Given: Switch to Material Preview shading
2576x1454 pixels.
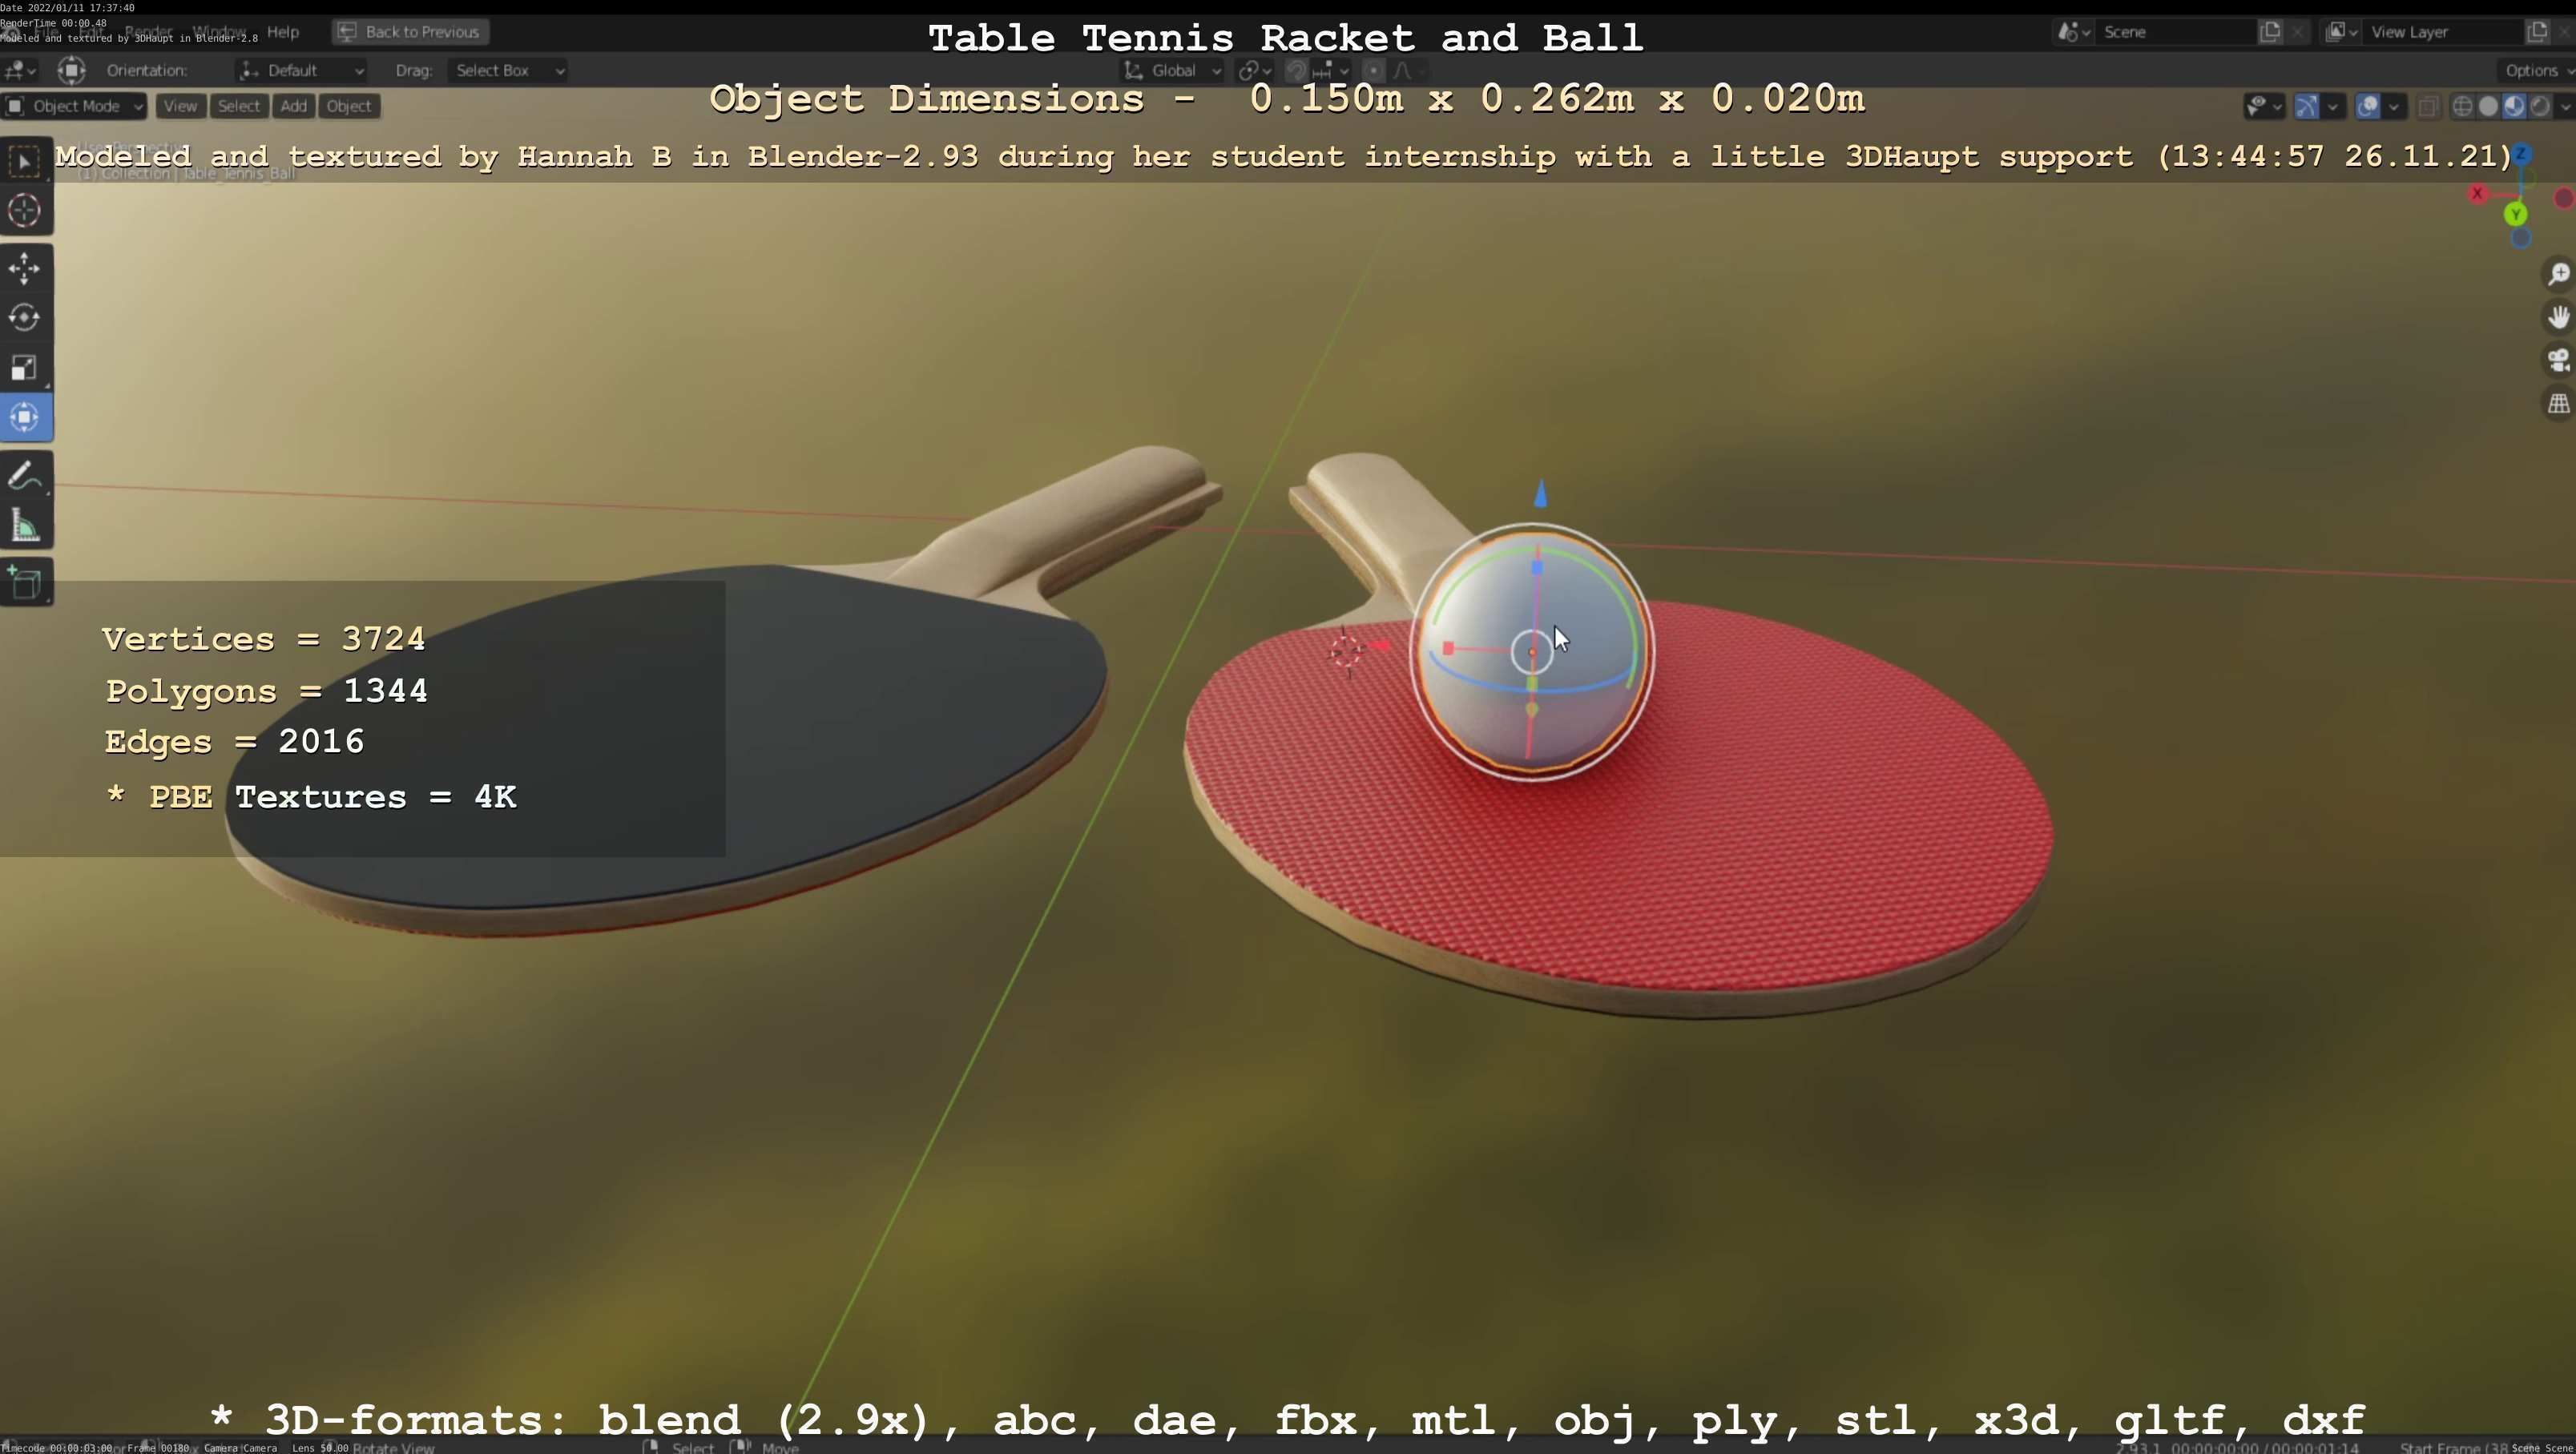Looking at the screenshot, I should 2513,106.
